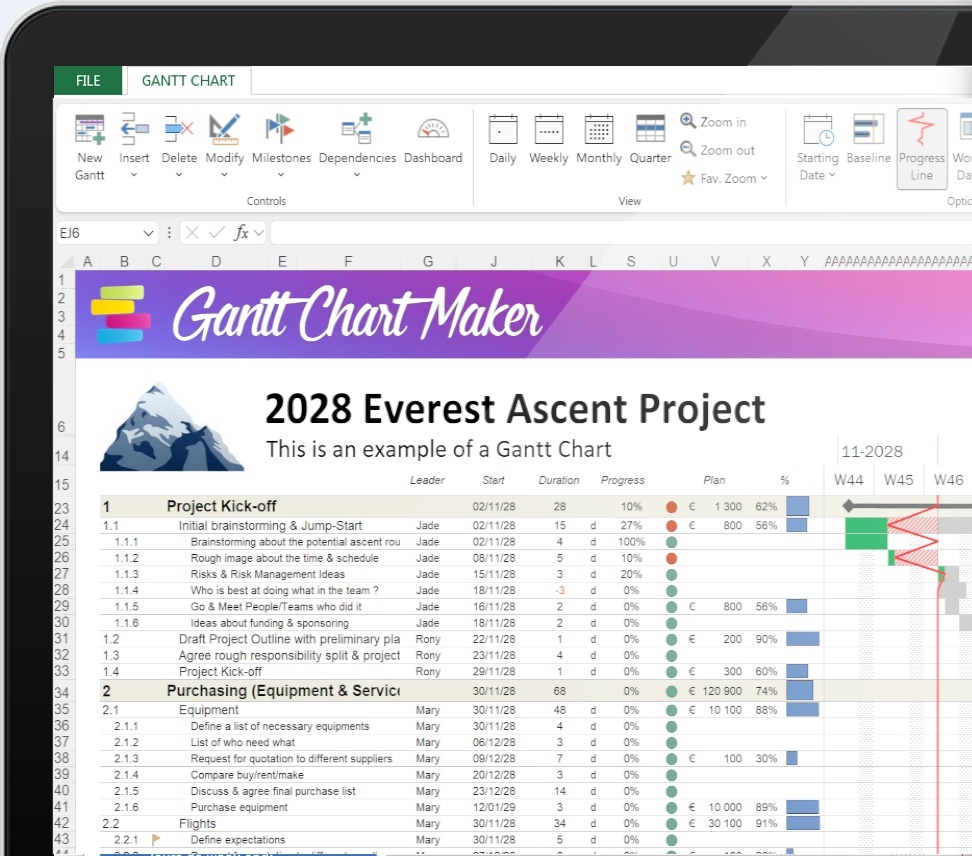The image size is (972, 856).
Task: Click the New Gantt icon
Action: (90, 129)
